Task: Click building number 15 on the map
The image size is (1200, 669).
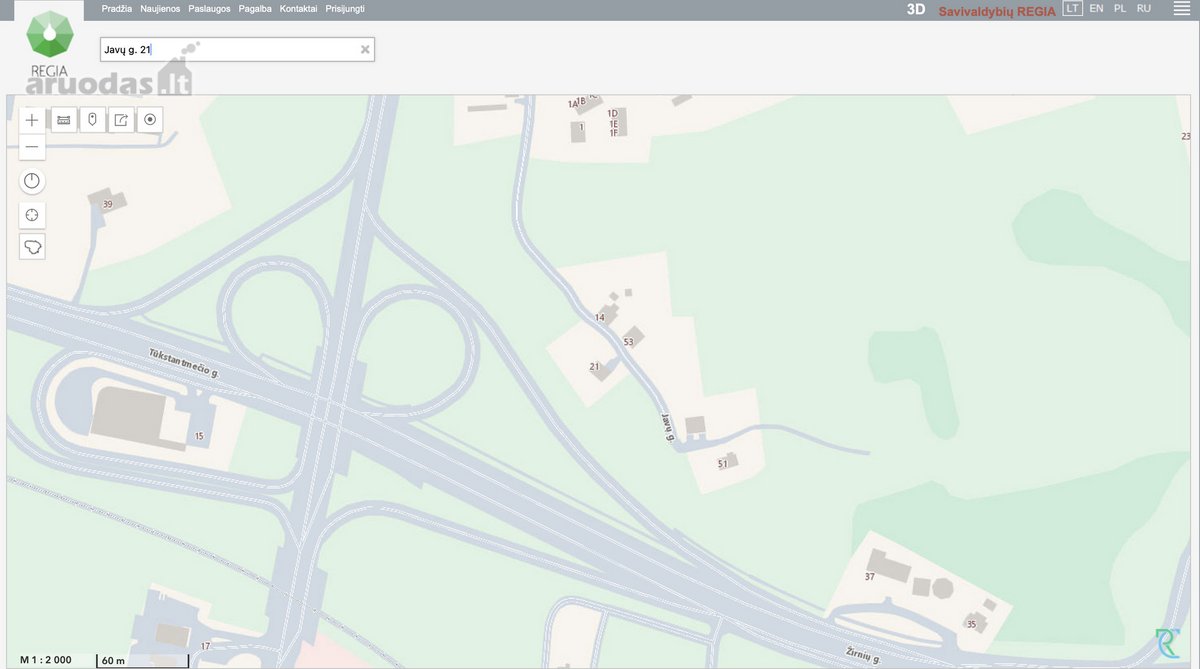Action: [x=199, y=436]
